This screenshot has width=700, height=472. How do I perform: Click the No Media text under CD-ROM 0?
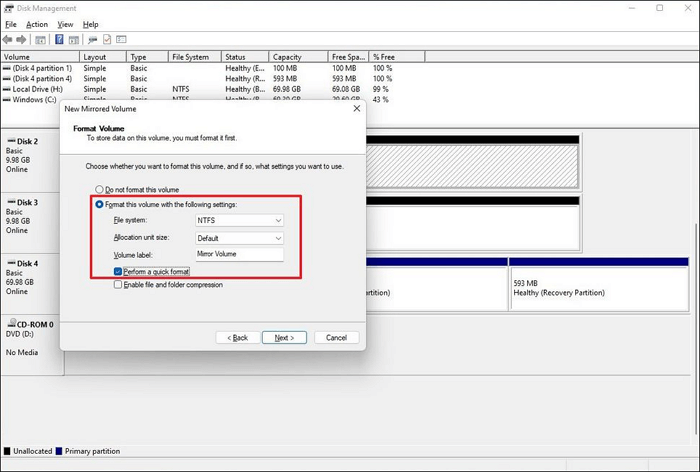(22, 352)
